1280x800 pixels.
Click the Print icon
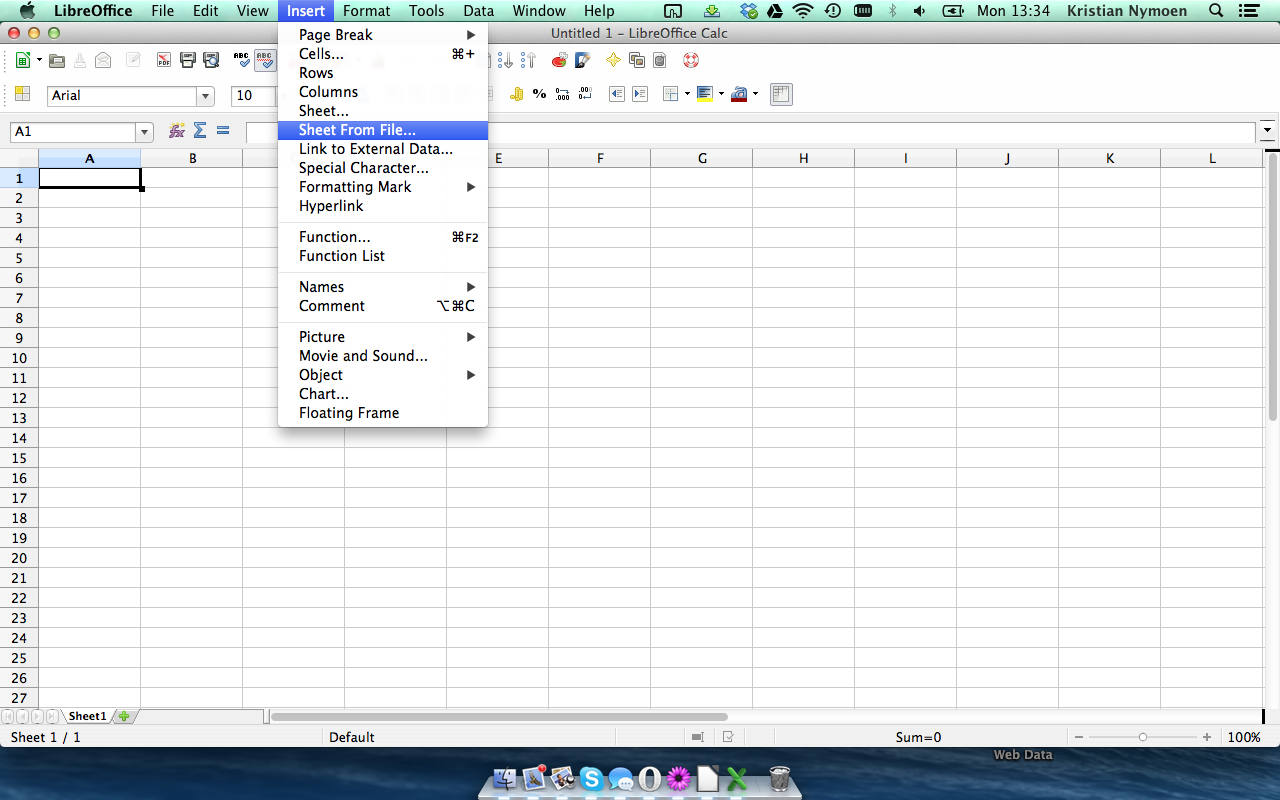pyautogui.click(x=187, y=60)
